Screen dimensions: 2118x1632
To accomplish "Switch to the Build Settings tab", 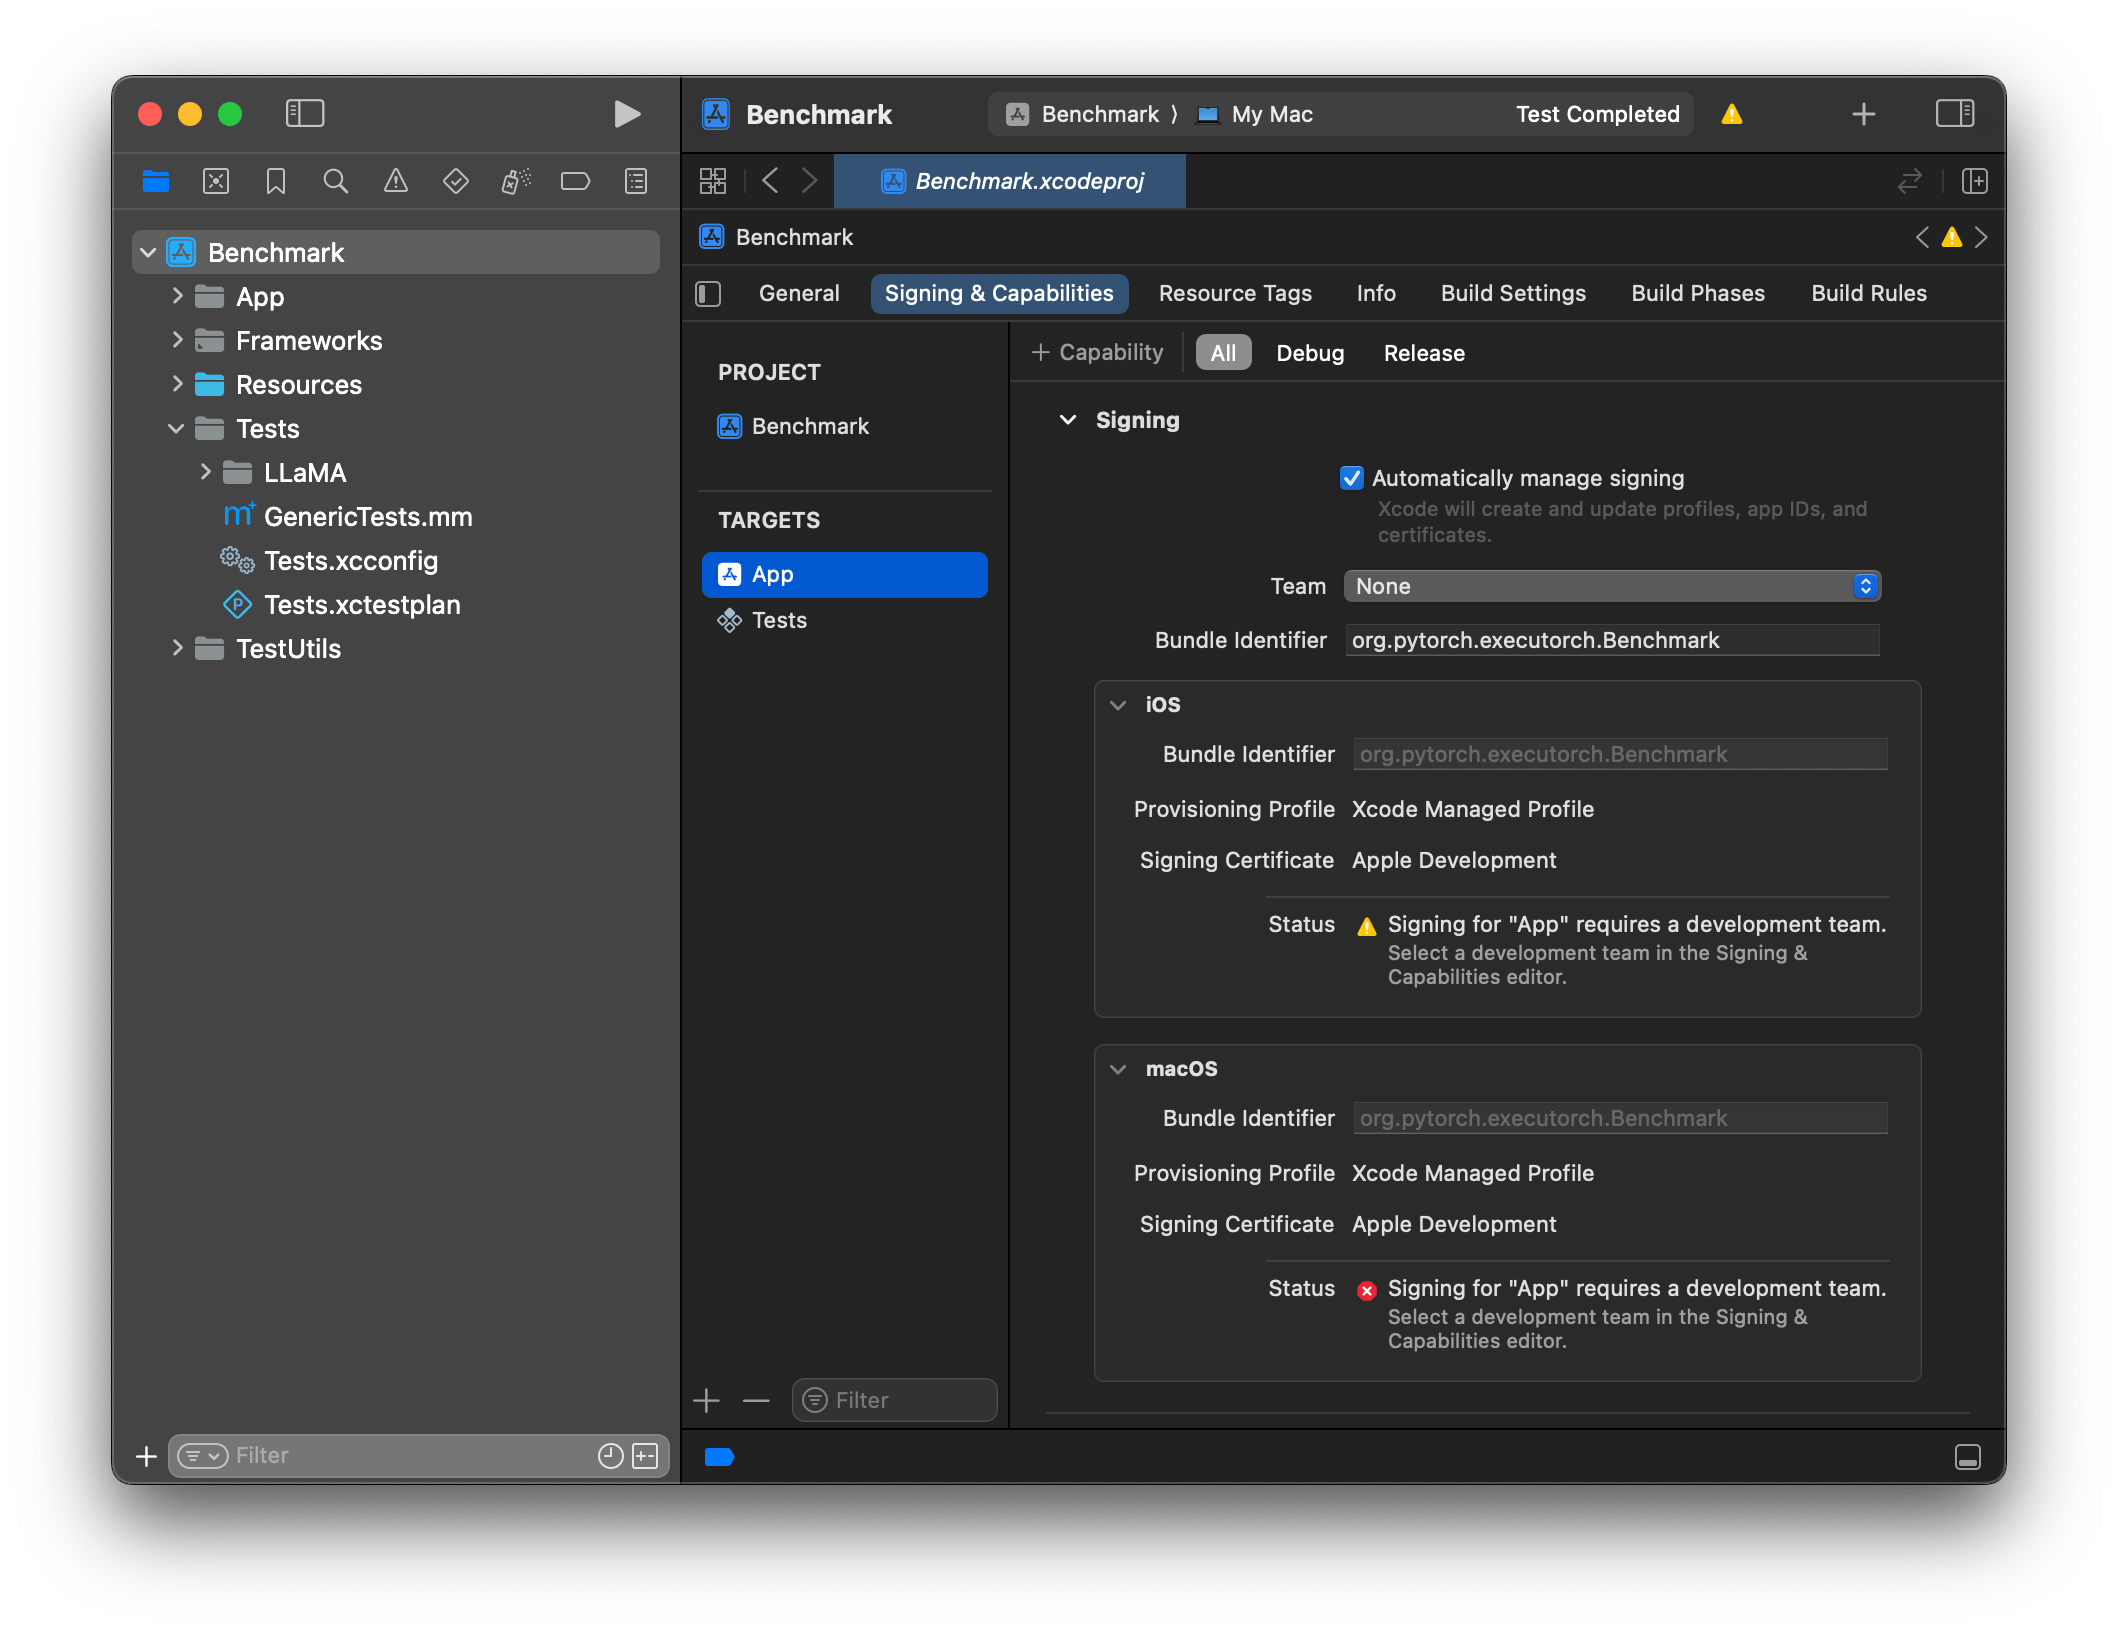I will tap(1513, 293).
